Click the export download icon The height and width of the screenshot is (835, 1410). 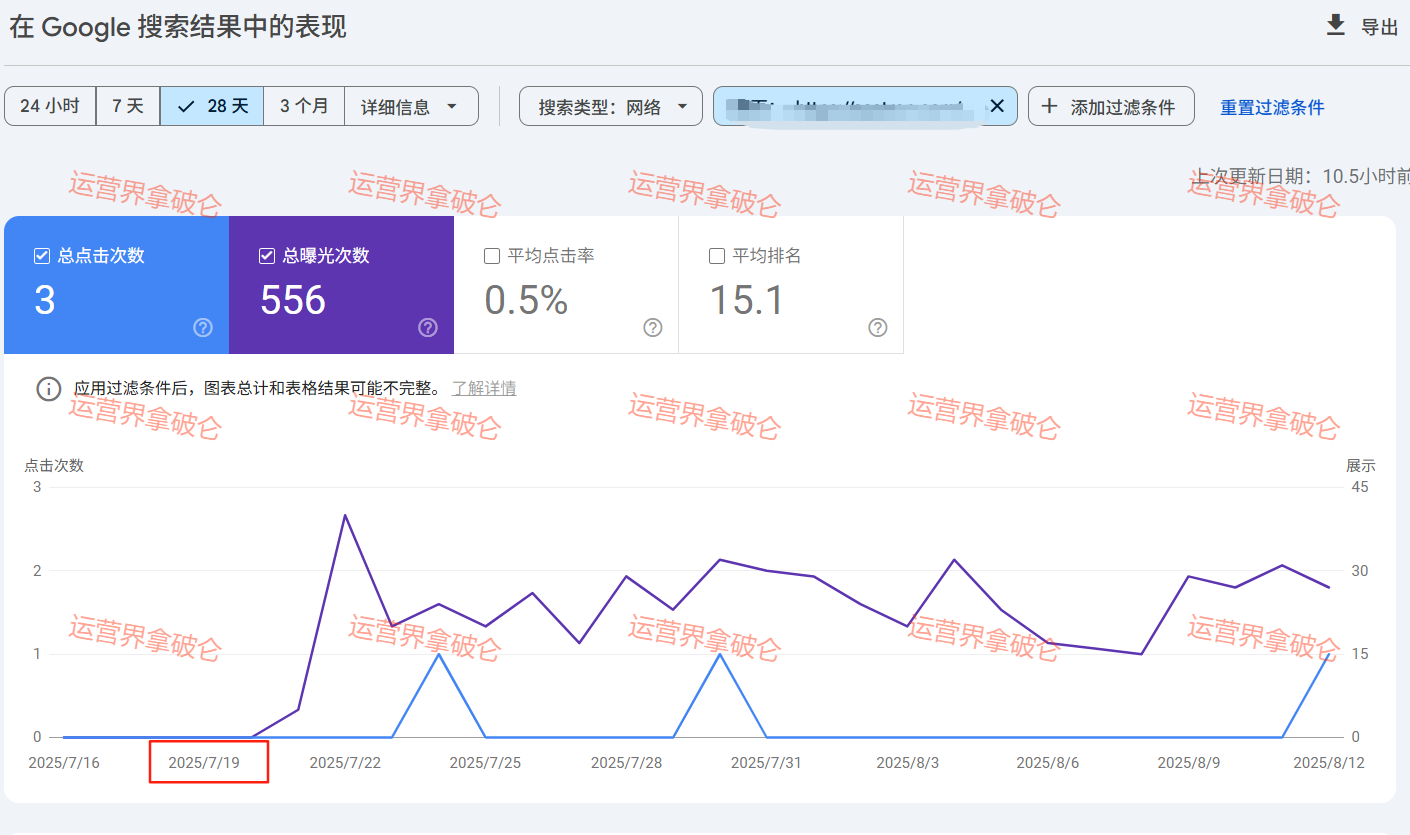[1335, 26]
